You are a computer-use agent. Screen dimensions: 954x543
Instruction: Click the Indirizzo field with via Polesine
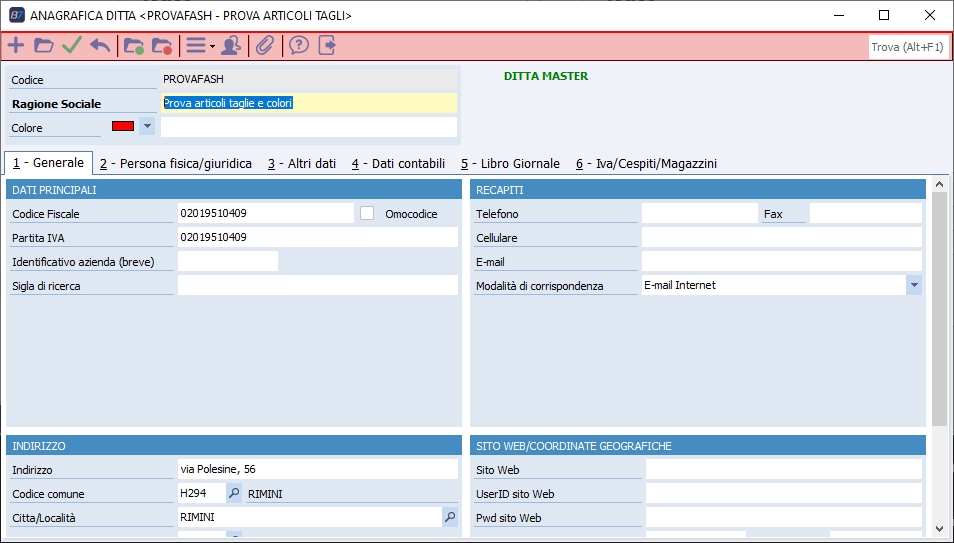(x=318, y=469)
